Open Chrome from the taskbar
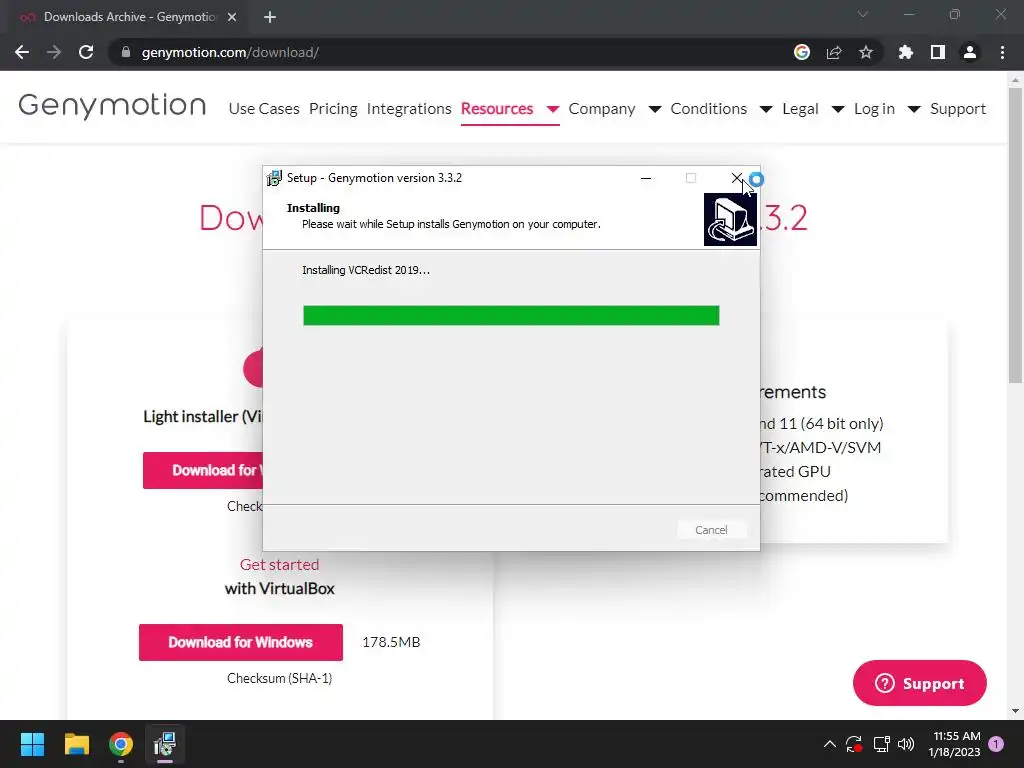Screen dimensions: 1024x768 121,744
